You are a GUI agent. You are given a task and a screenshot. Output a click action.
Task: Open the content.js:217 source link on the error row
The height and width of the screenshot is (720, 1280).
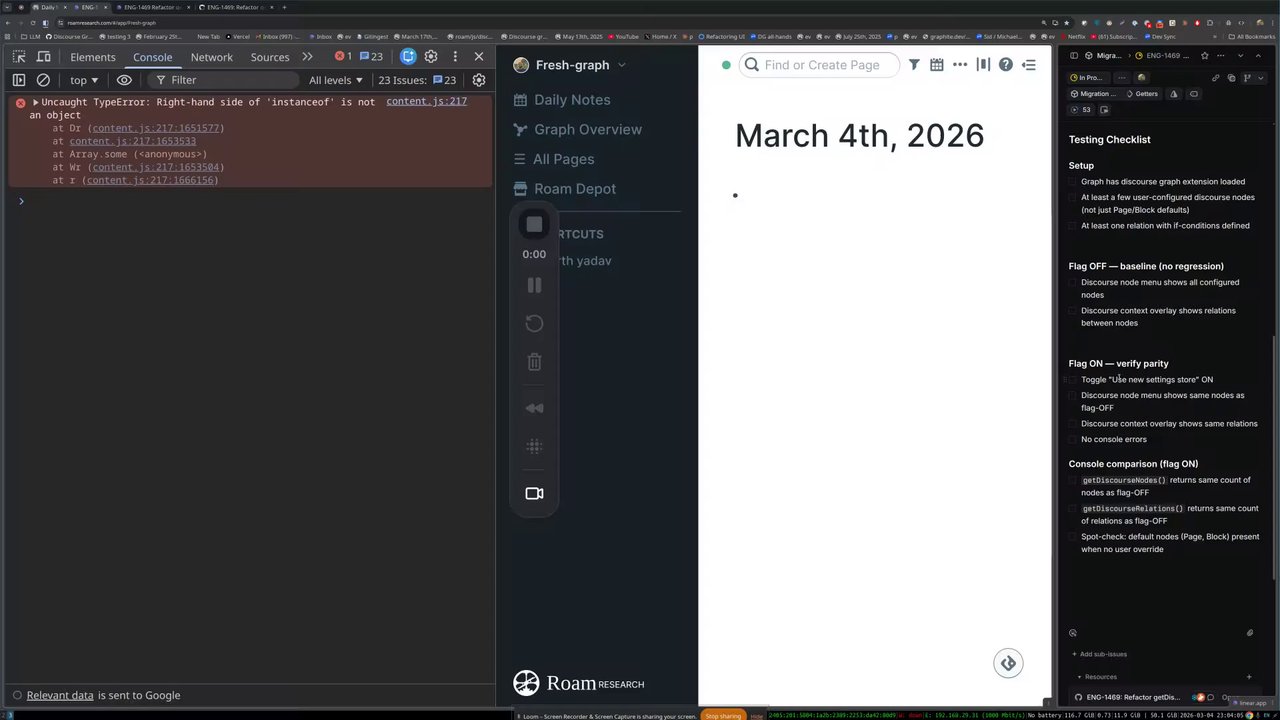tap(427, 101)
